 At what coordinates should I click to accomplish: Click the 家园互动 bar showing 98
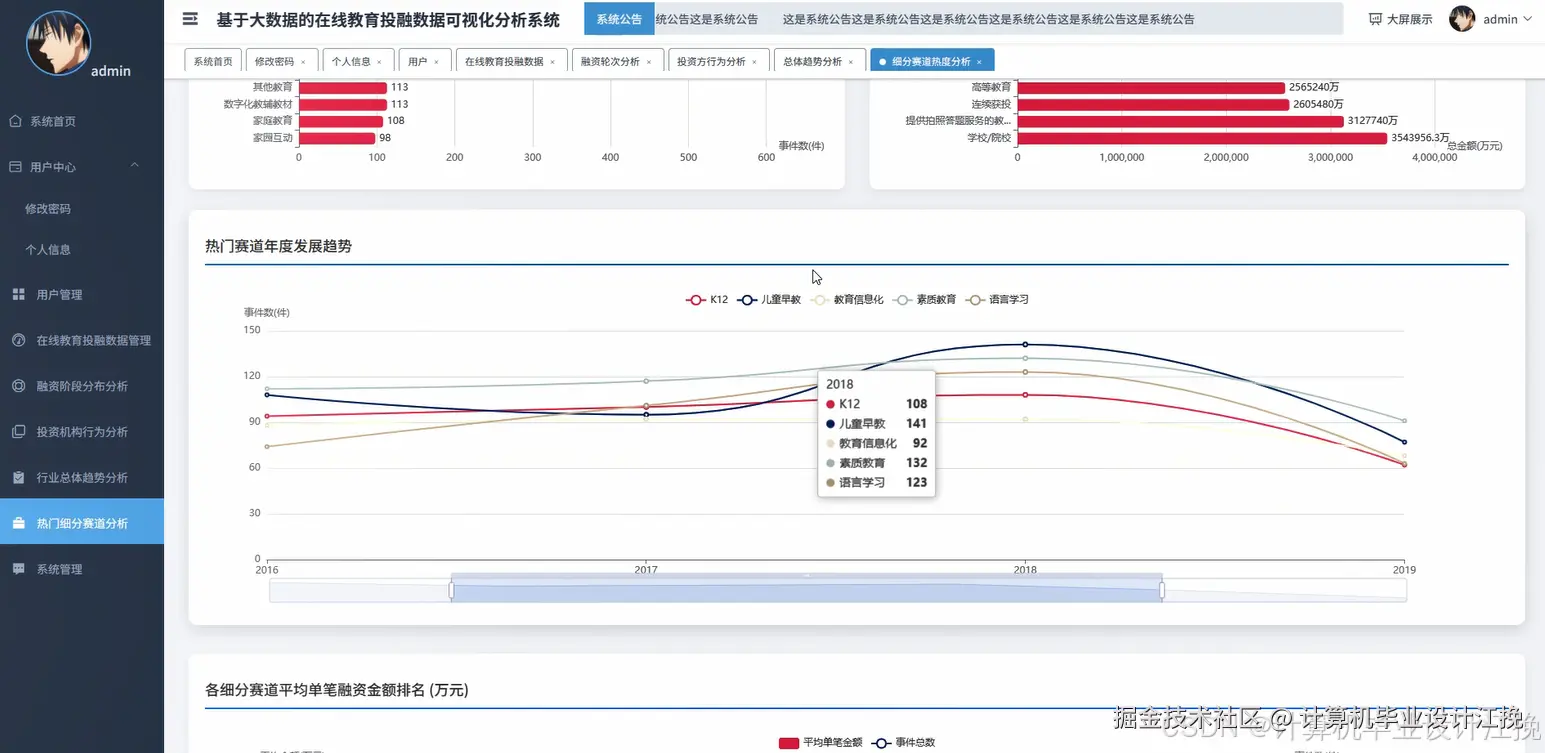point(337,138)
